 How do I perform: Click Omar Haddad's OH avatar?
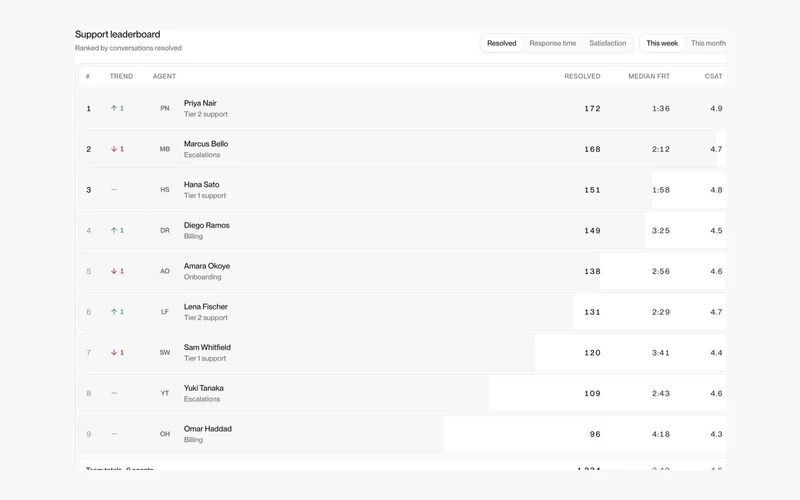[x=164, y=434]
